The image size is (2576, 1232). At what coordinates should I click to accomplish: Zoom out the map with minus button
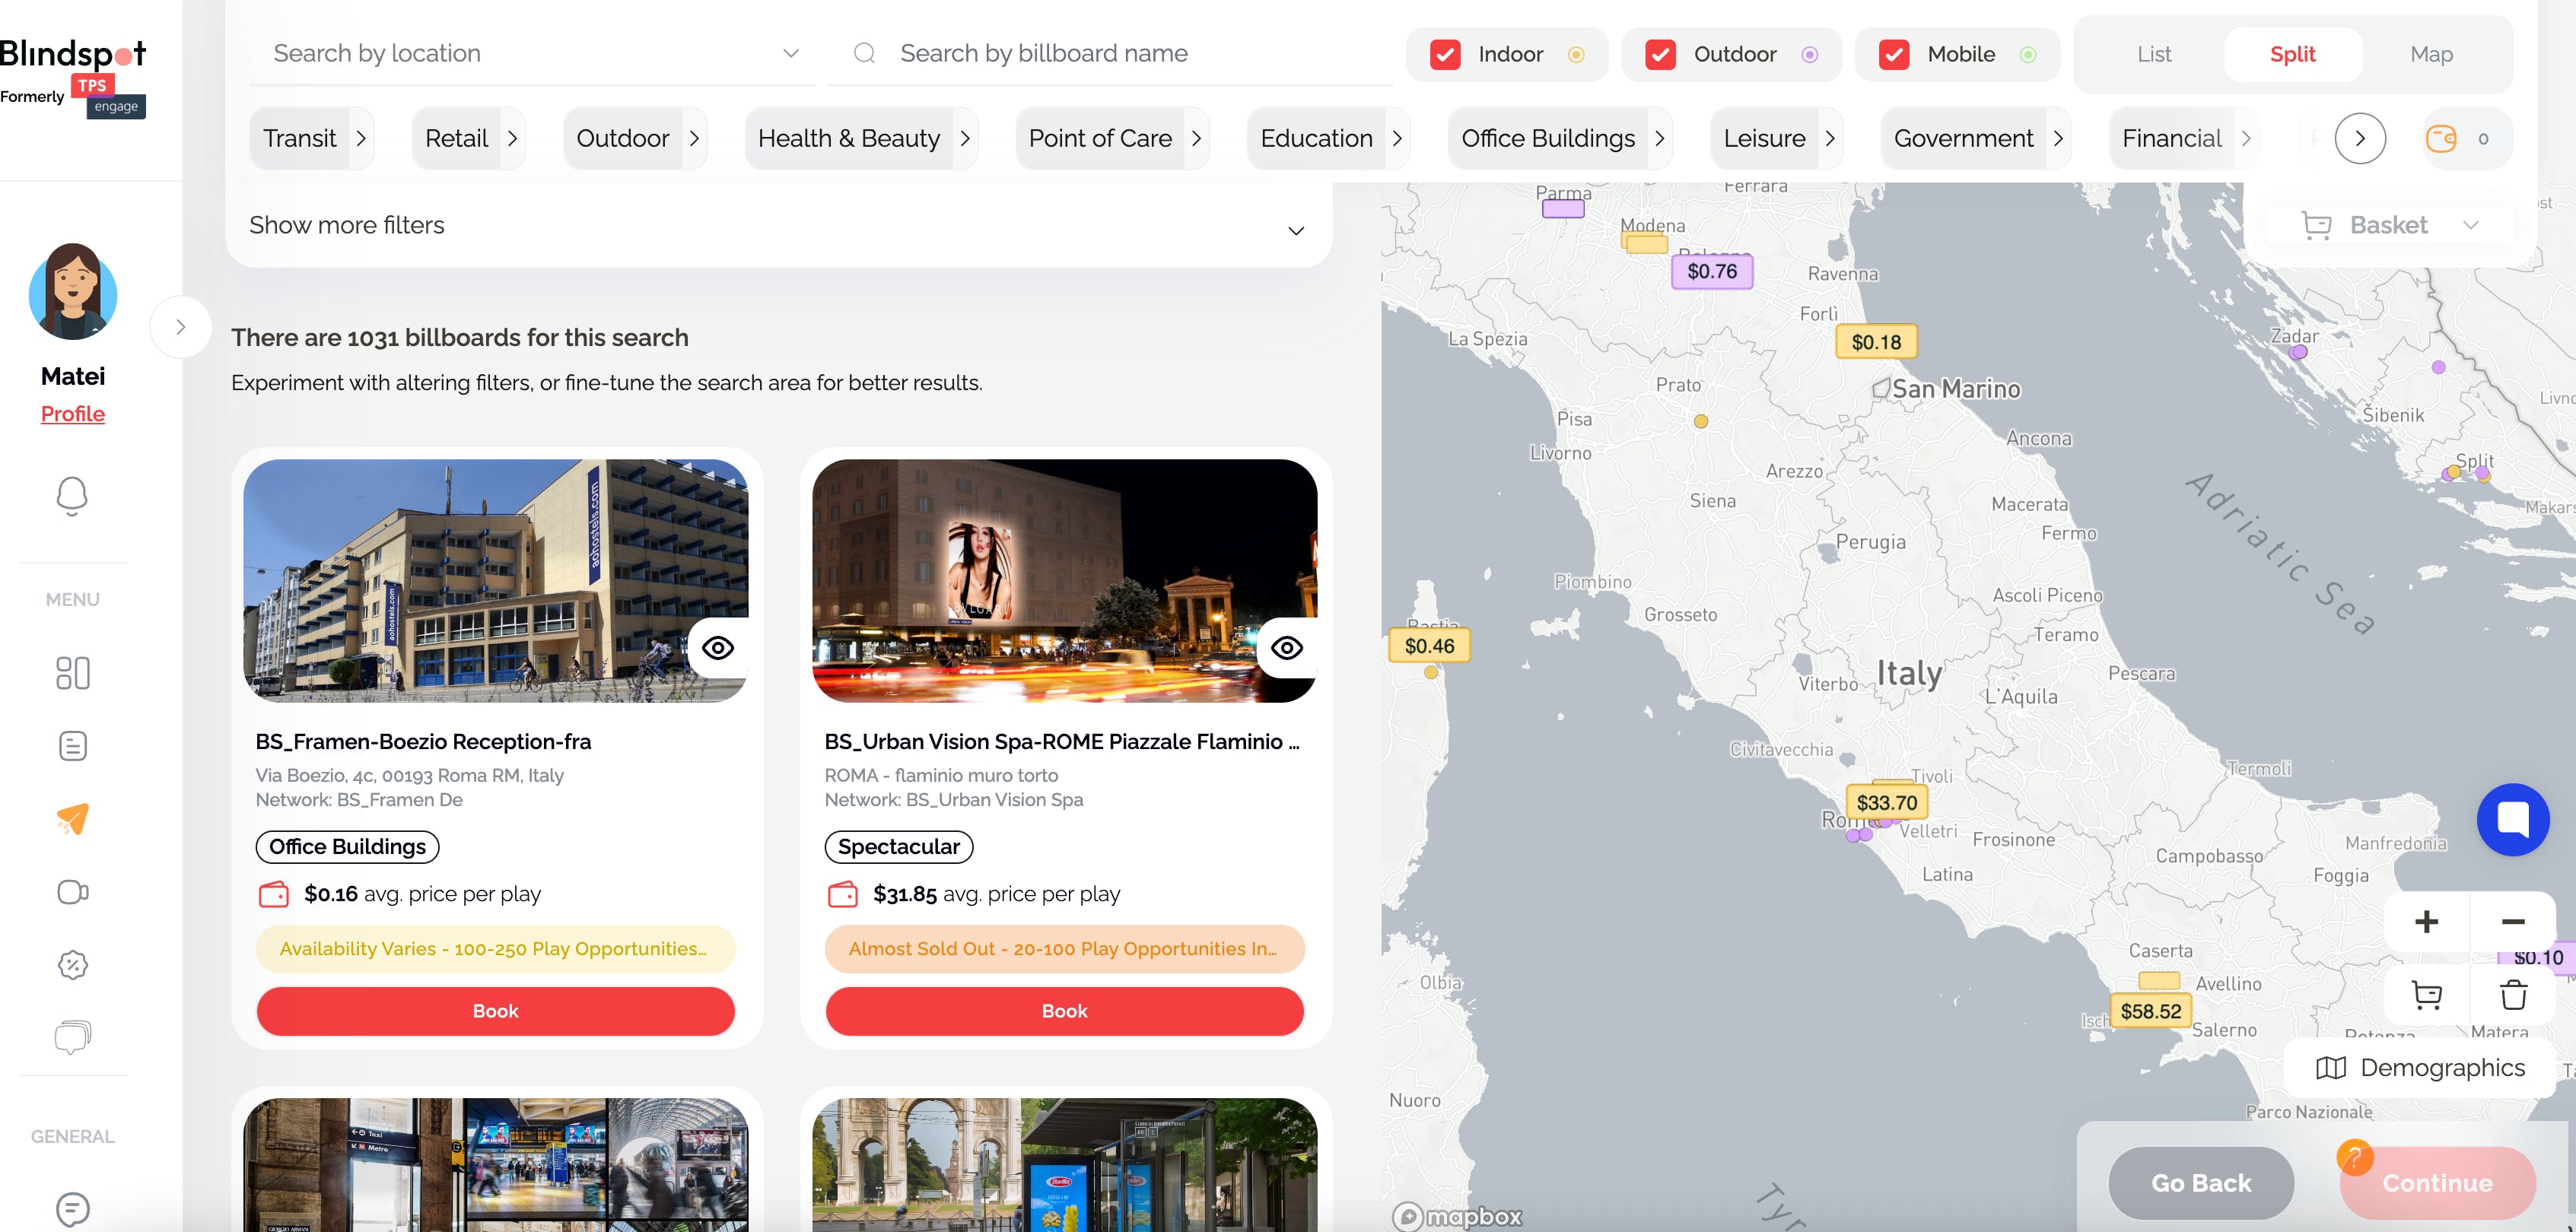coord(2513,921)
